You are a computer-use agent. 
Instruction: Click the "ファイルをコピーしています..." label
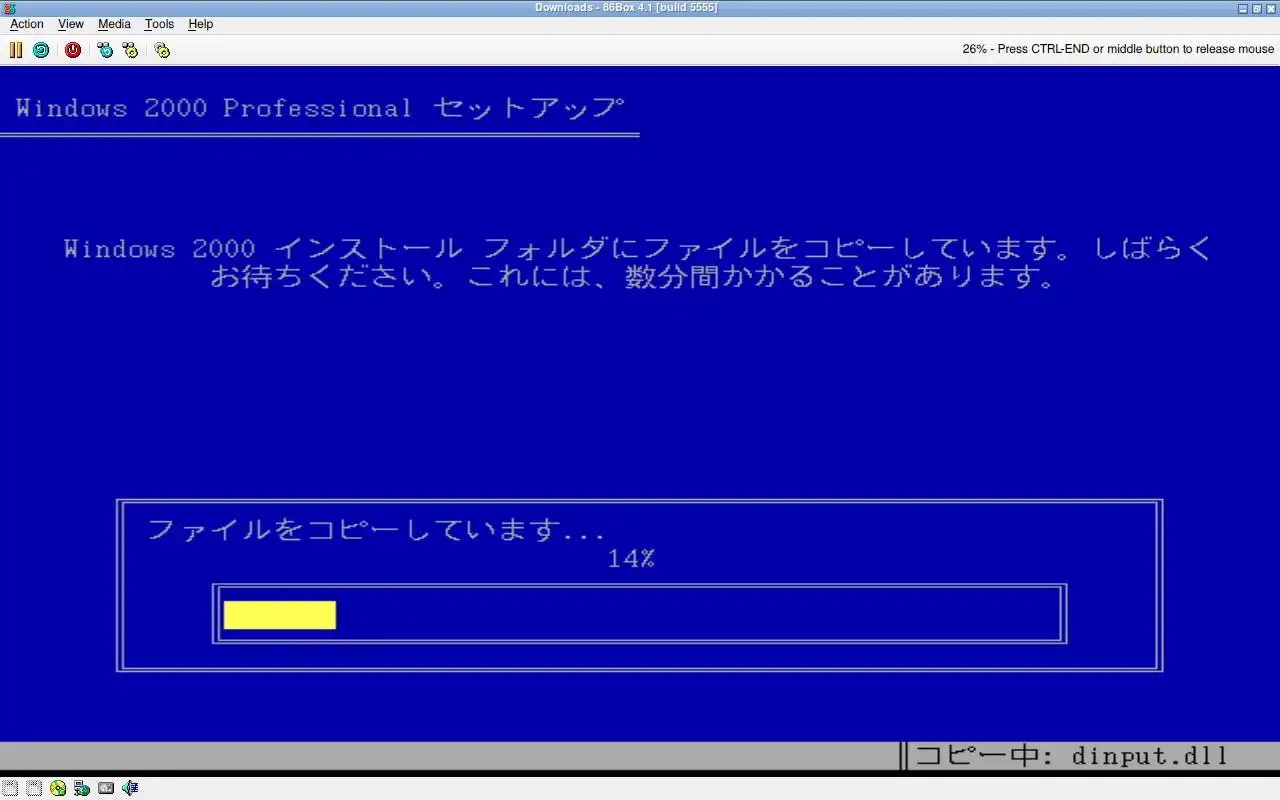point(376,530)
